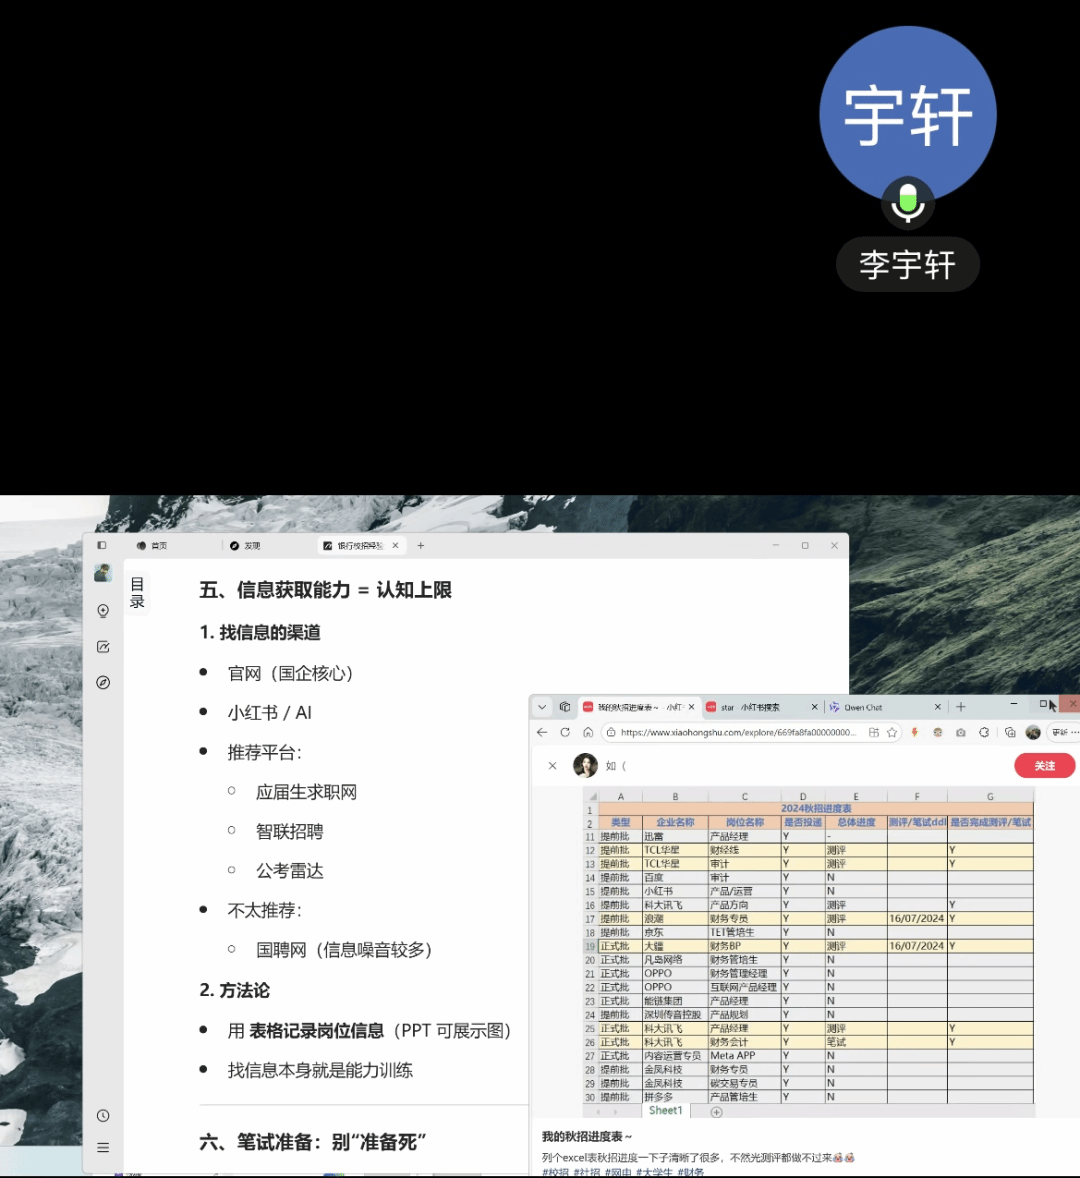Viewport: 1080px width, 1178px height.
Task: Click the #校招 hashtag link
Action: coord(555,1172)
